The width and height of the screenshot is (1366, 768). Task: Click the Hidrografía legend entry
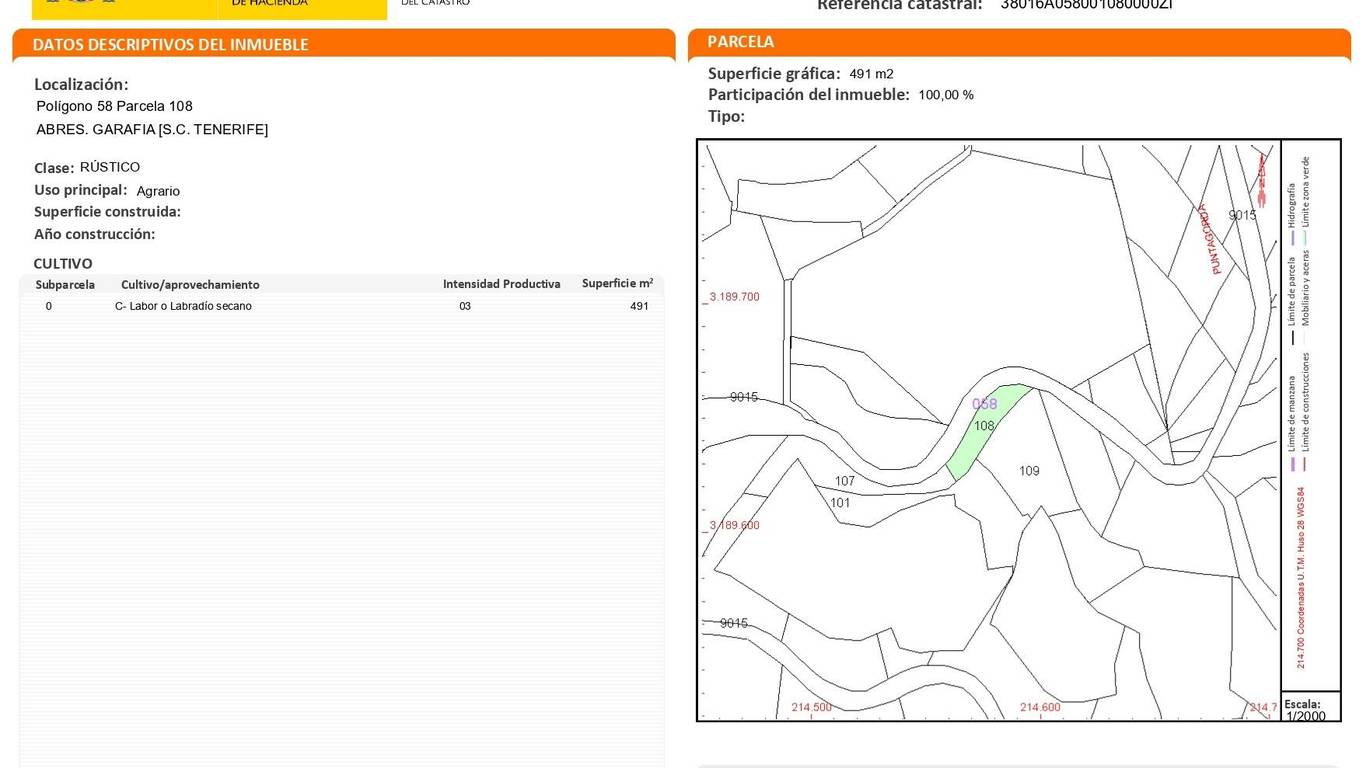(x=1292, y=205)
